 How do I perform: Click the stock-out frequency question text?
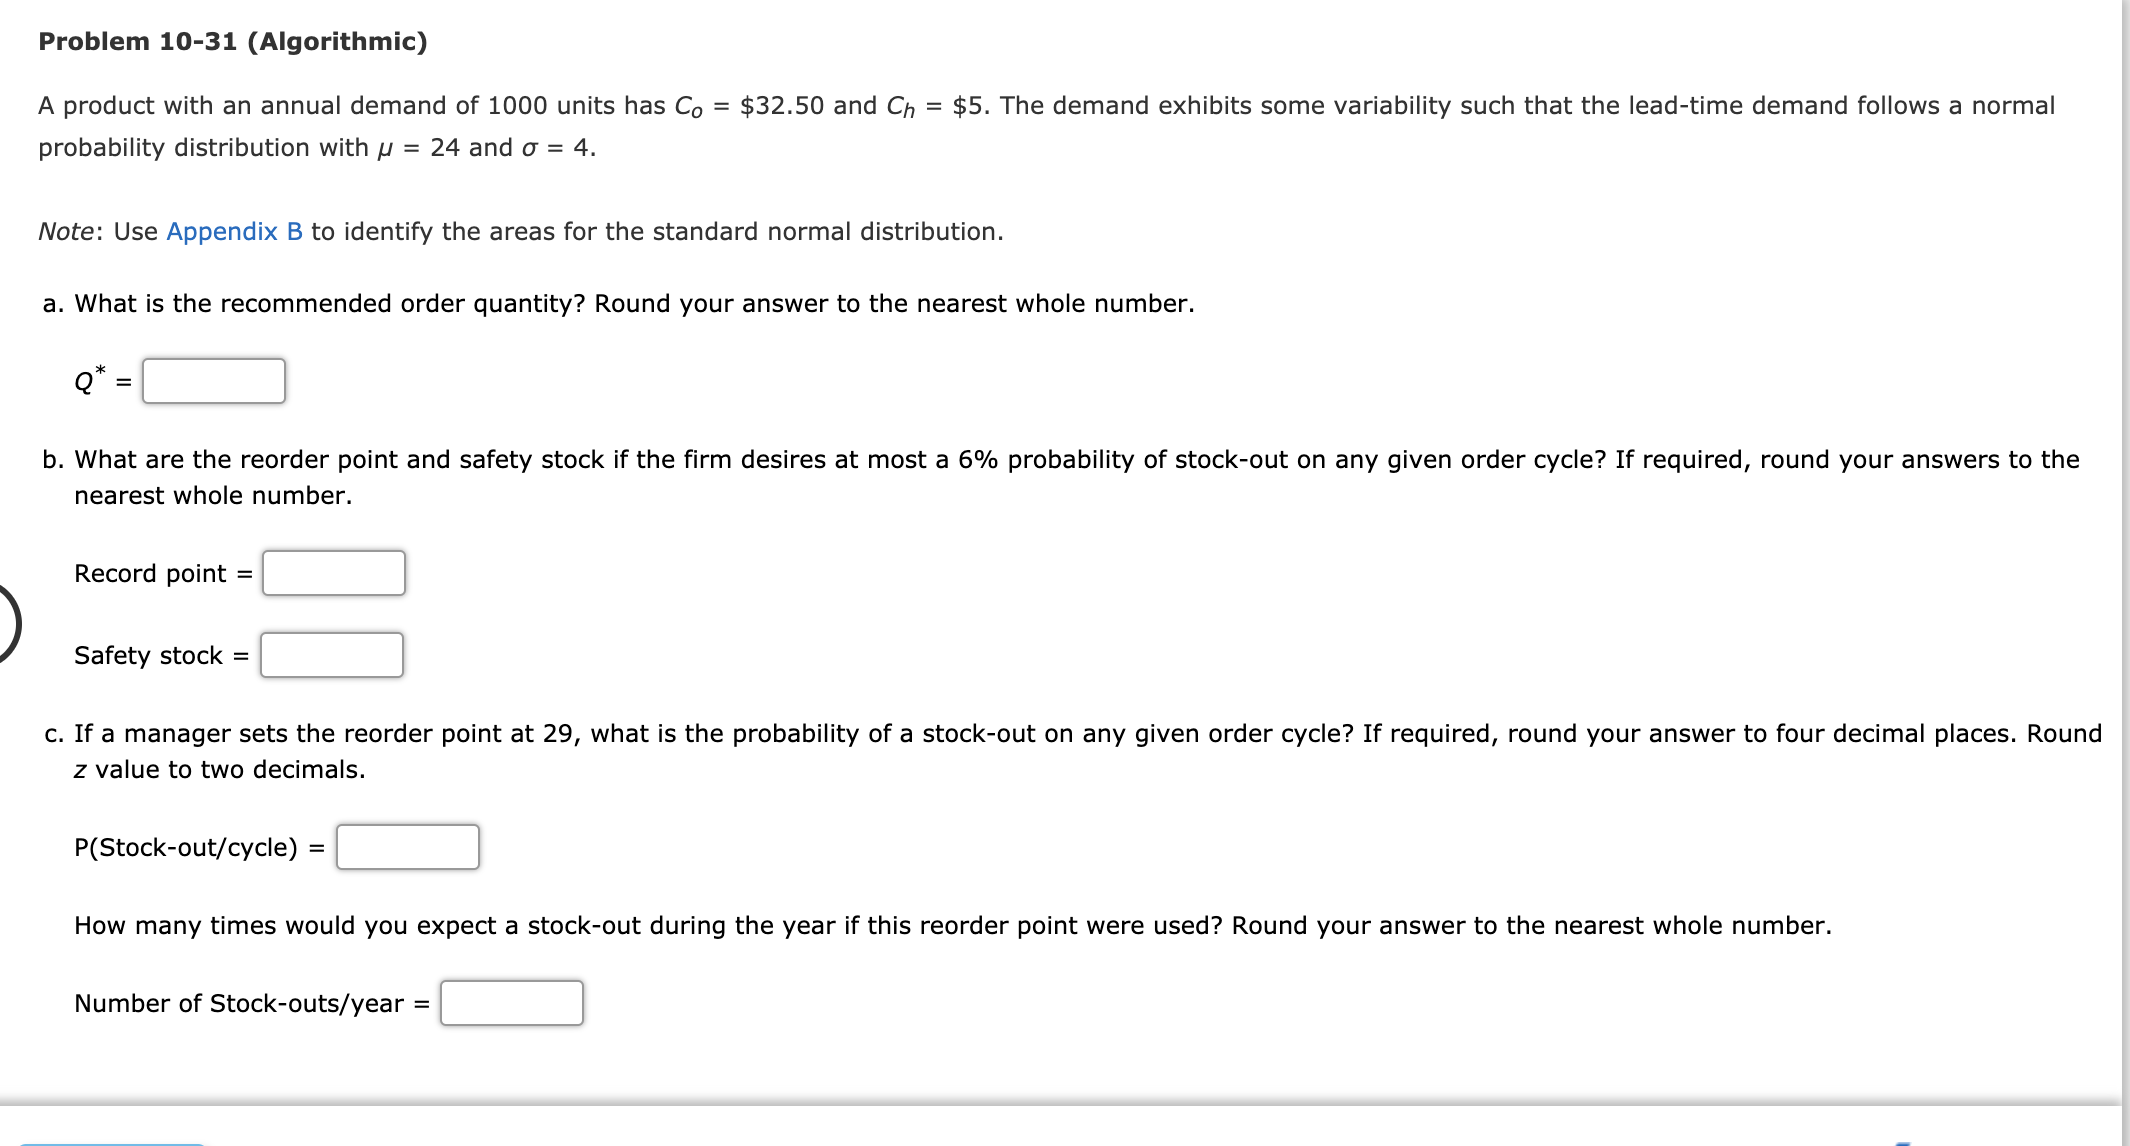coord(950,925)
